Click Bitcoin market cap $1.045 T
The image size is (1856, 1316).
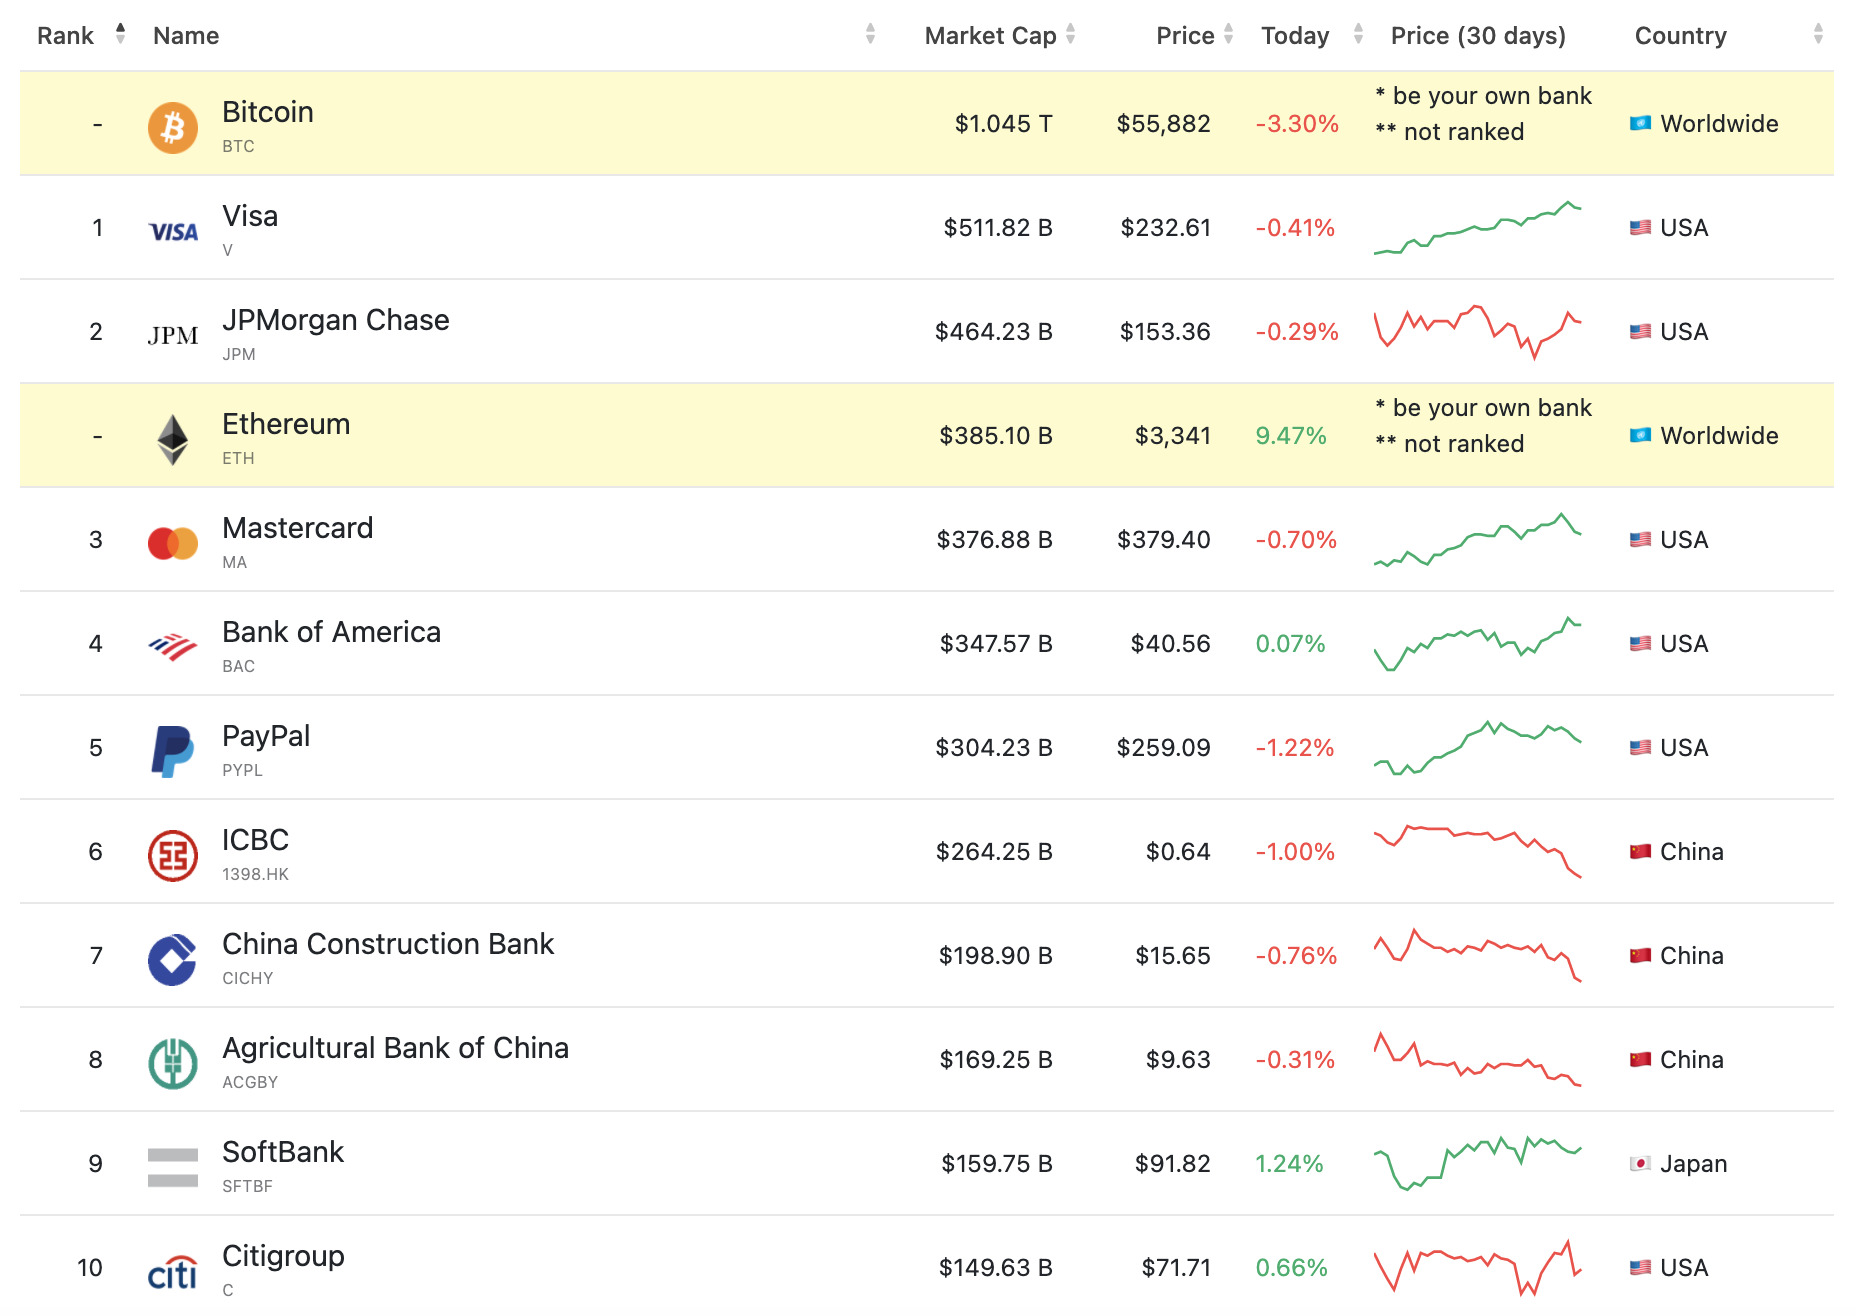coord(1003,124)
